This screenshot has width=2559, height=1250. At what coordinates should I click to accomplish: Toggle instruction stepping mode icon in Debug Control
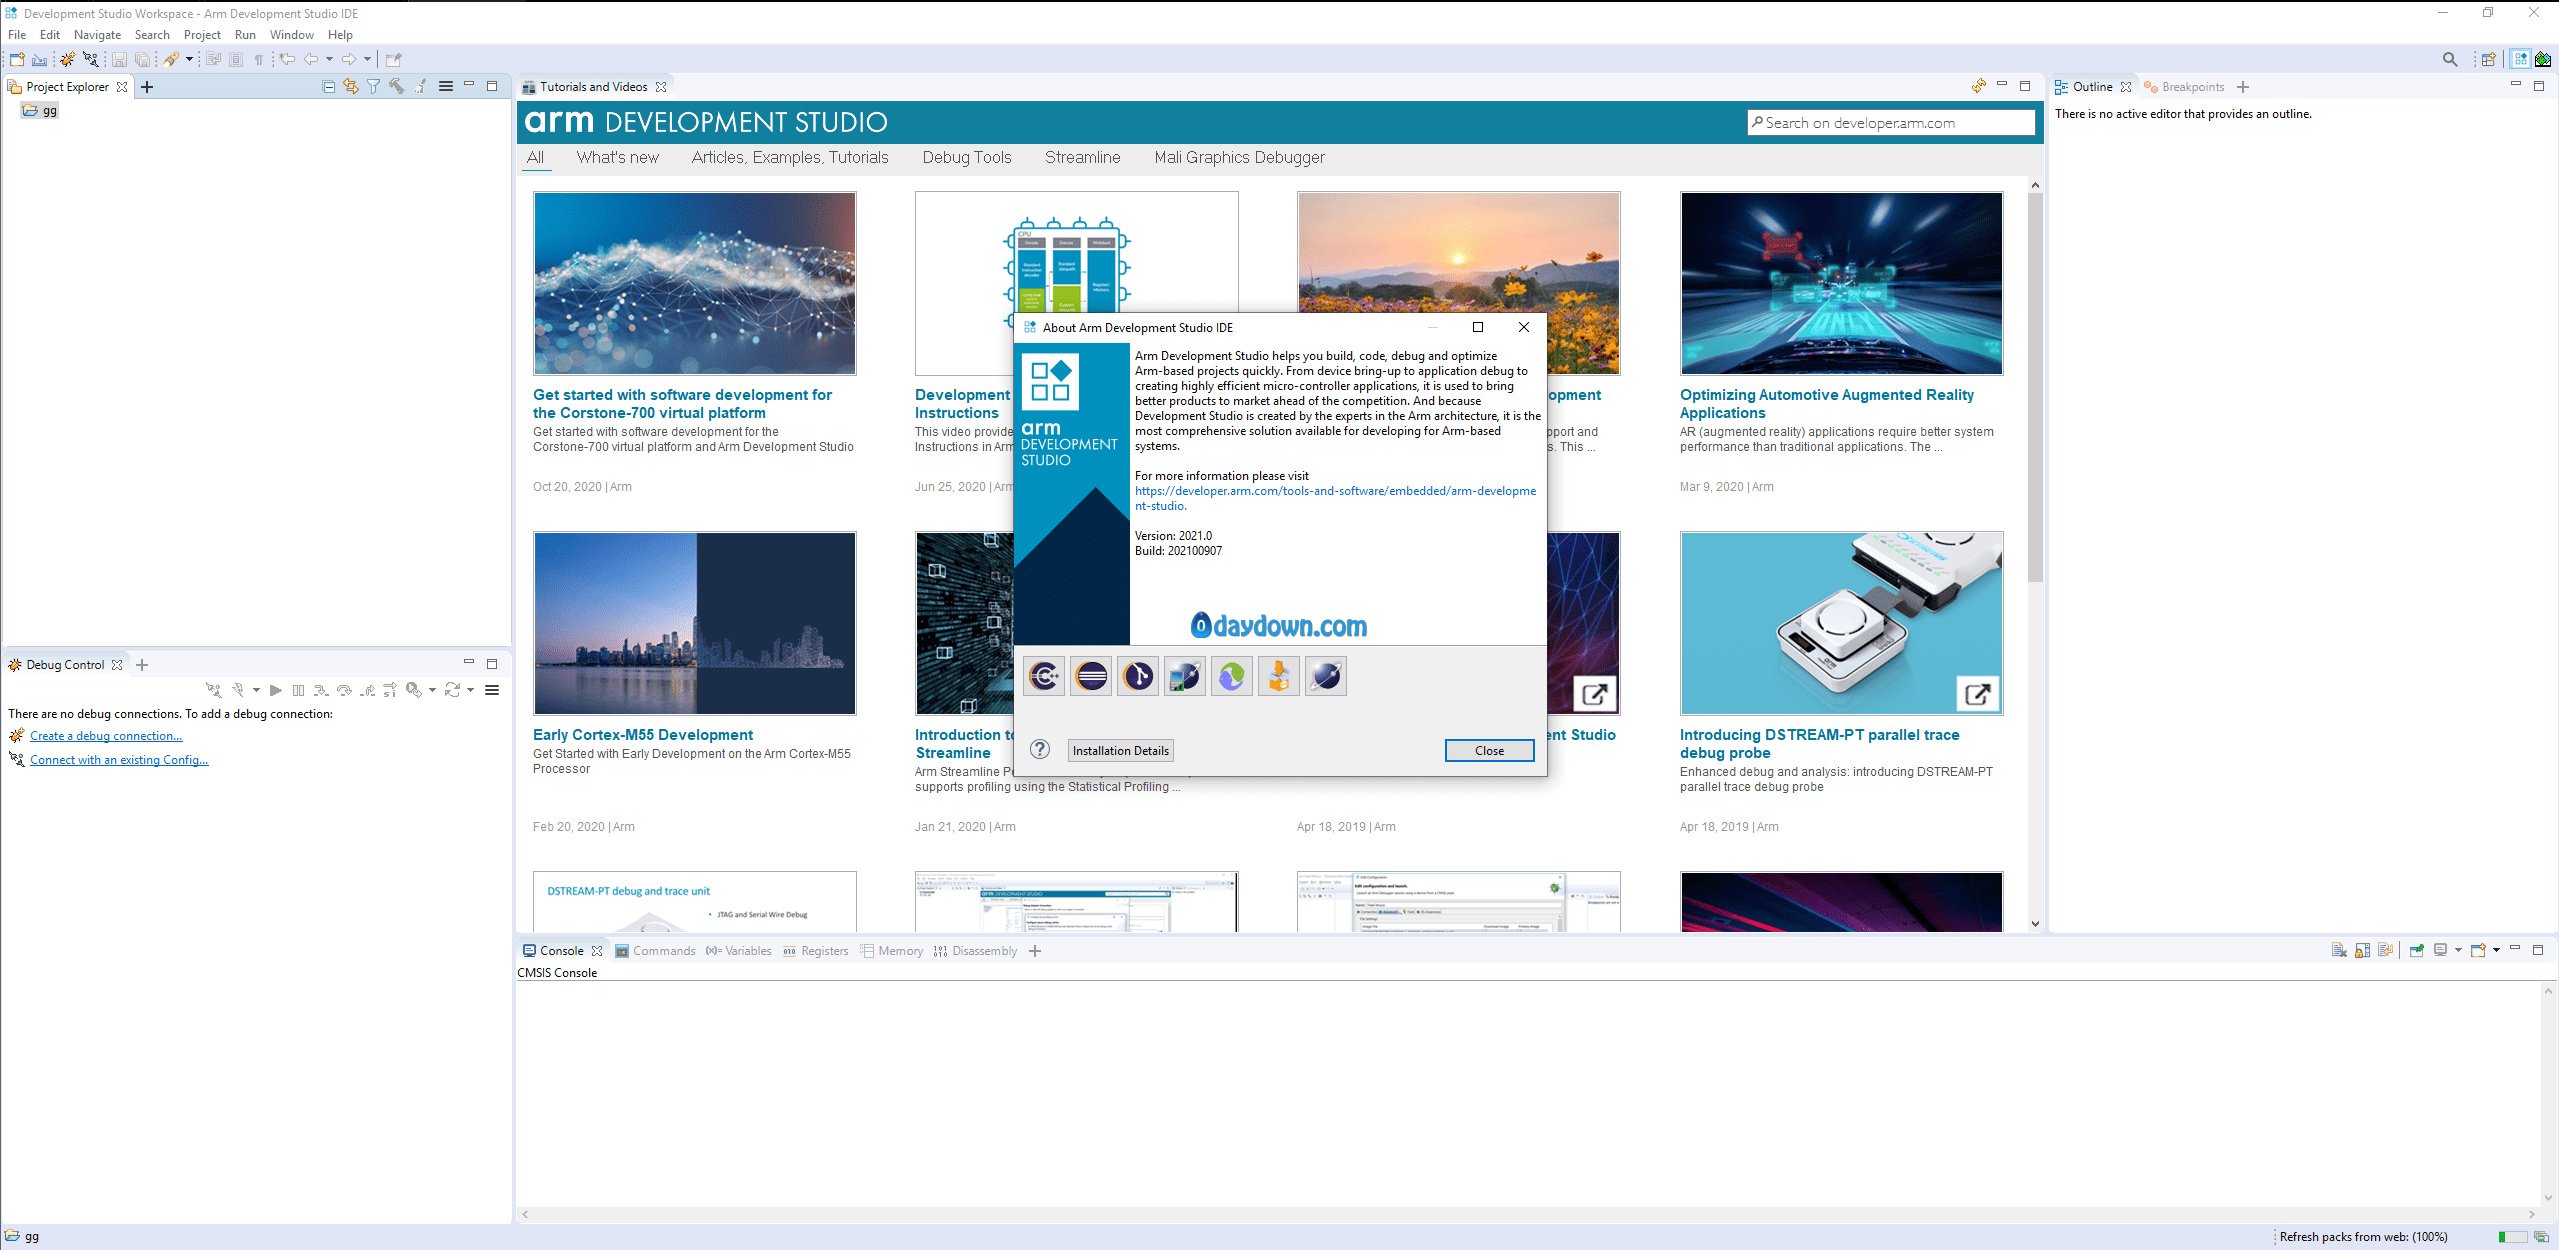pyautogui.click(x=390, y=690)
